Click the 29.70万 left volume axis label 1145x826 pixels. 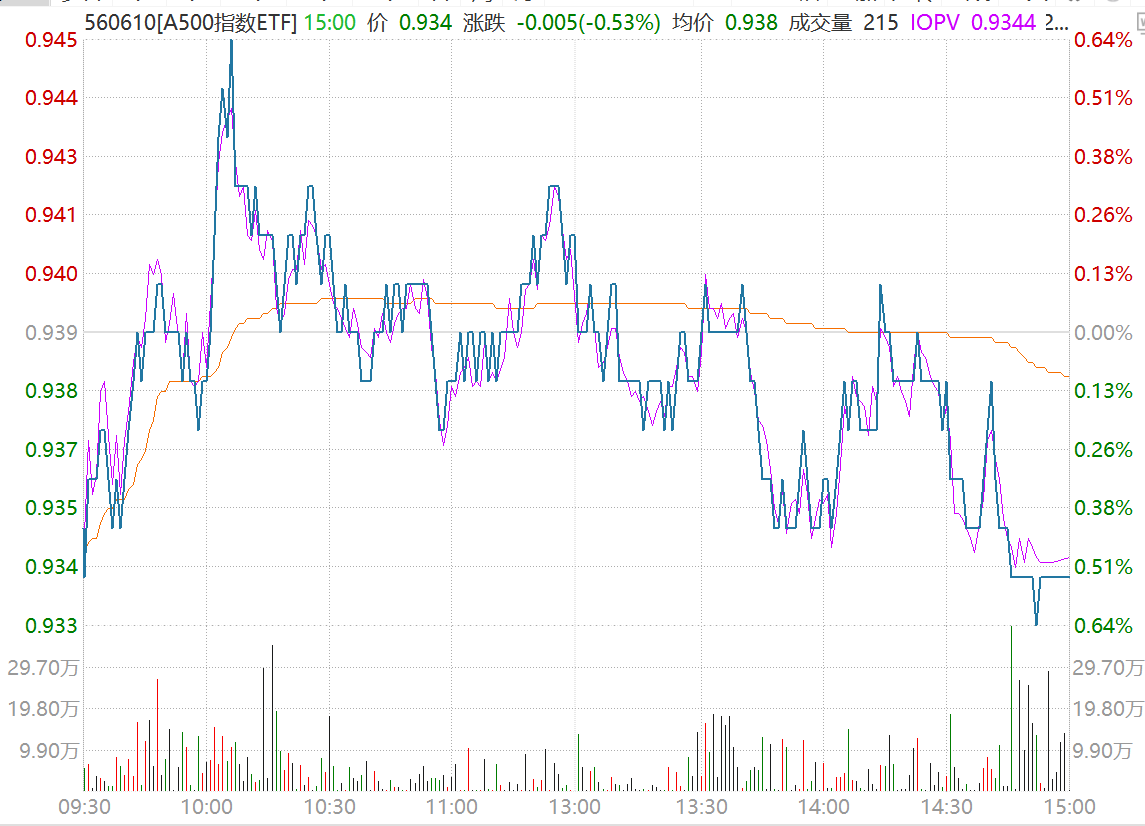click(x=44, y=667)
